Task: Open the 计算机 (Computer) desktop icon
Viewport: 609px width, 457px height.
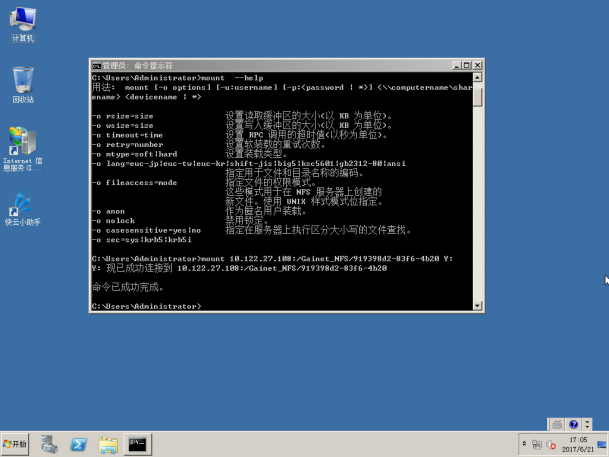Action: [22, 21]
